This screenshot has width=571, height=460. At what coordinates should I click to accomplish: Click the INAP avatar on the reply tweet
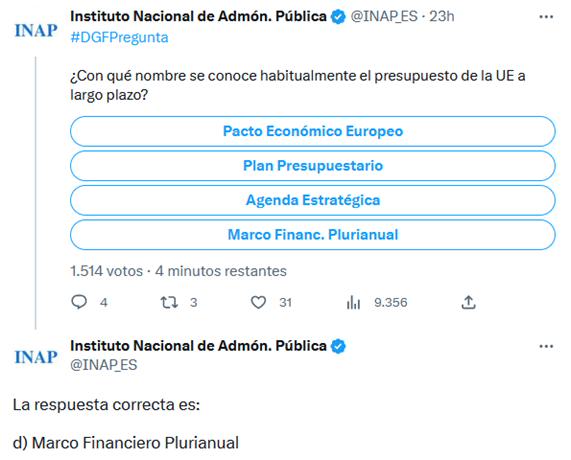(36, 357)
